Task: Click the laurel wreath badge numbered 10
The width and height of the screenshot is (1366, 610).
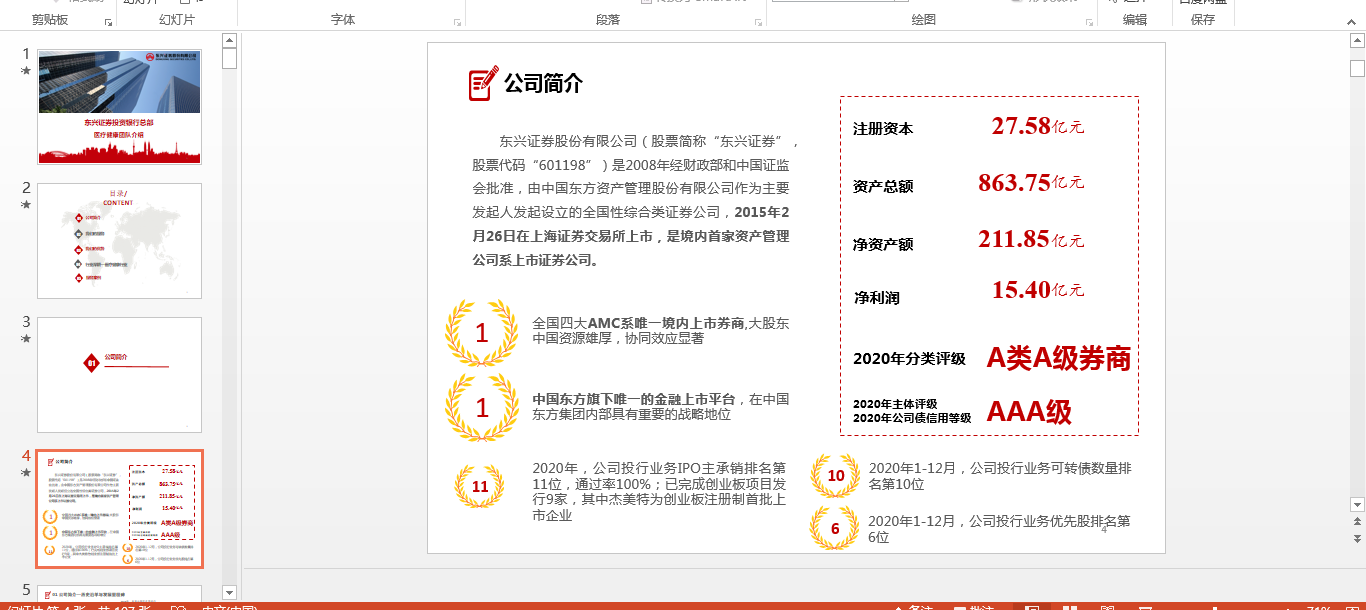Action: click(835, 476)
